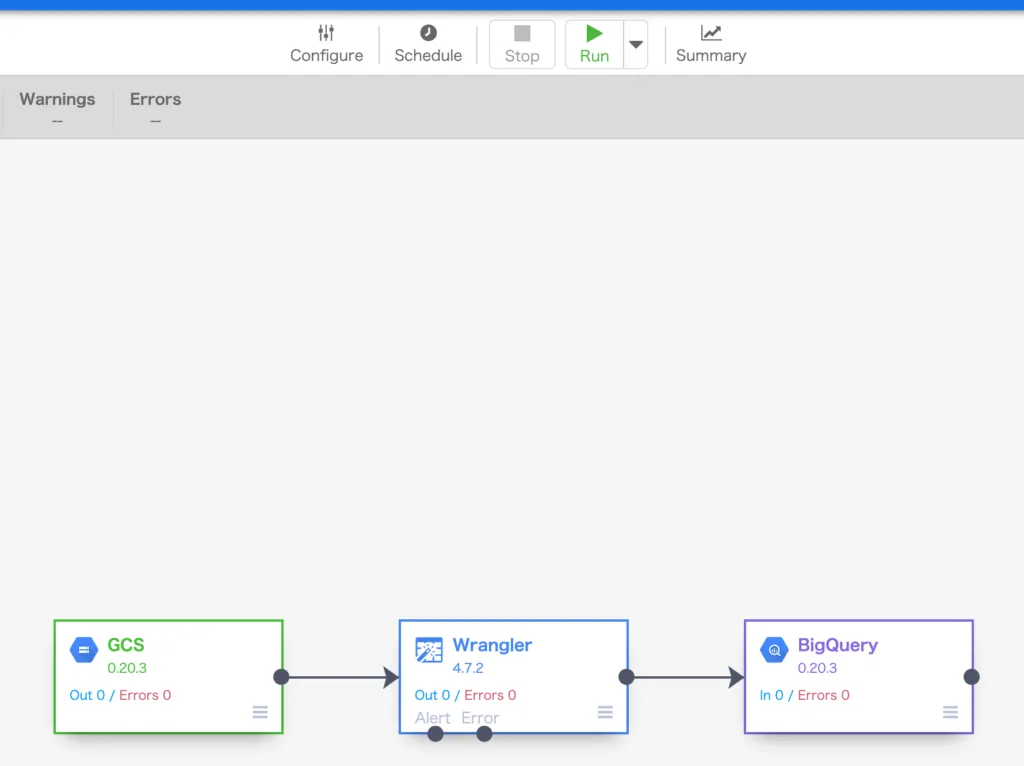
Task: Click Wrangler Errors 0 metric
Action: (490, 695)
